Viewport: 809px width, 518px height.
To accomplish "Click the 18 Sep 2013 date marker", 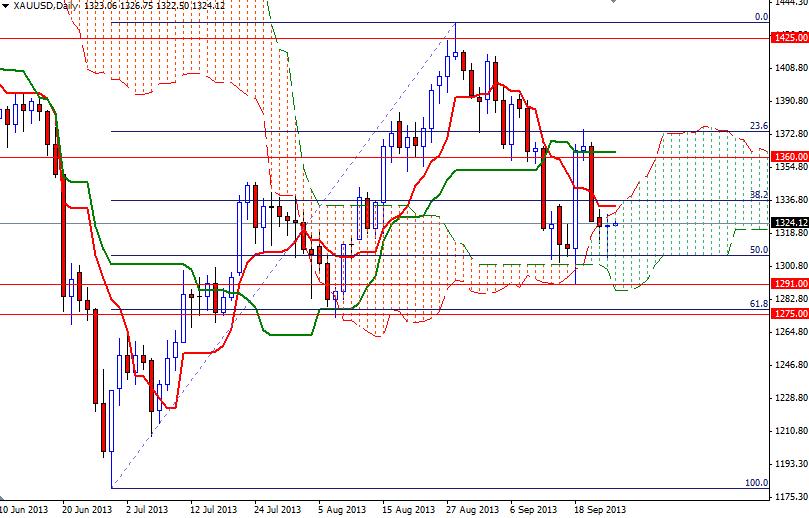I will (x=600, y=510).
